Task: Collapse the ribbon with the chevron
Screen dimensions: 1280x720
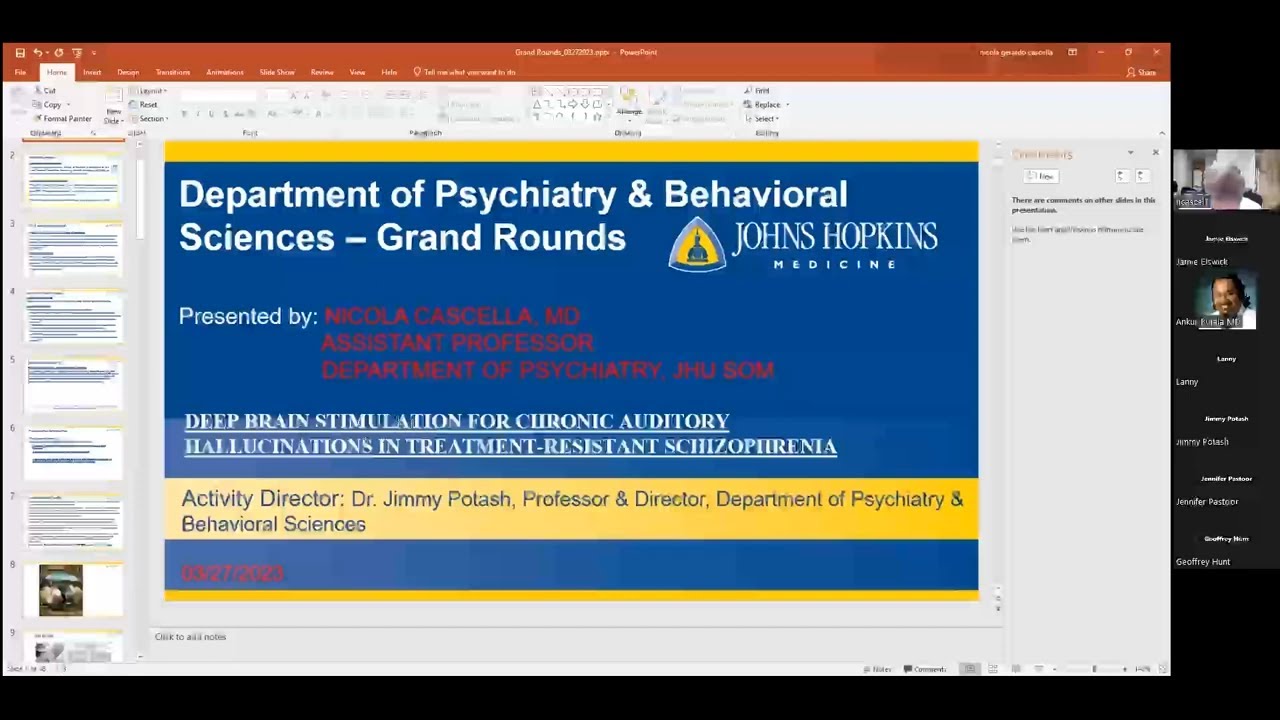Action: pyautogui.click(x=1161, y=133)
